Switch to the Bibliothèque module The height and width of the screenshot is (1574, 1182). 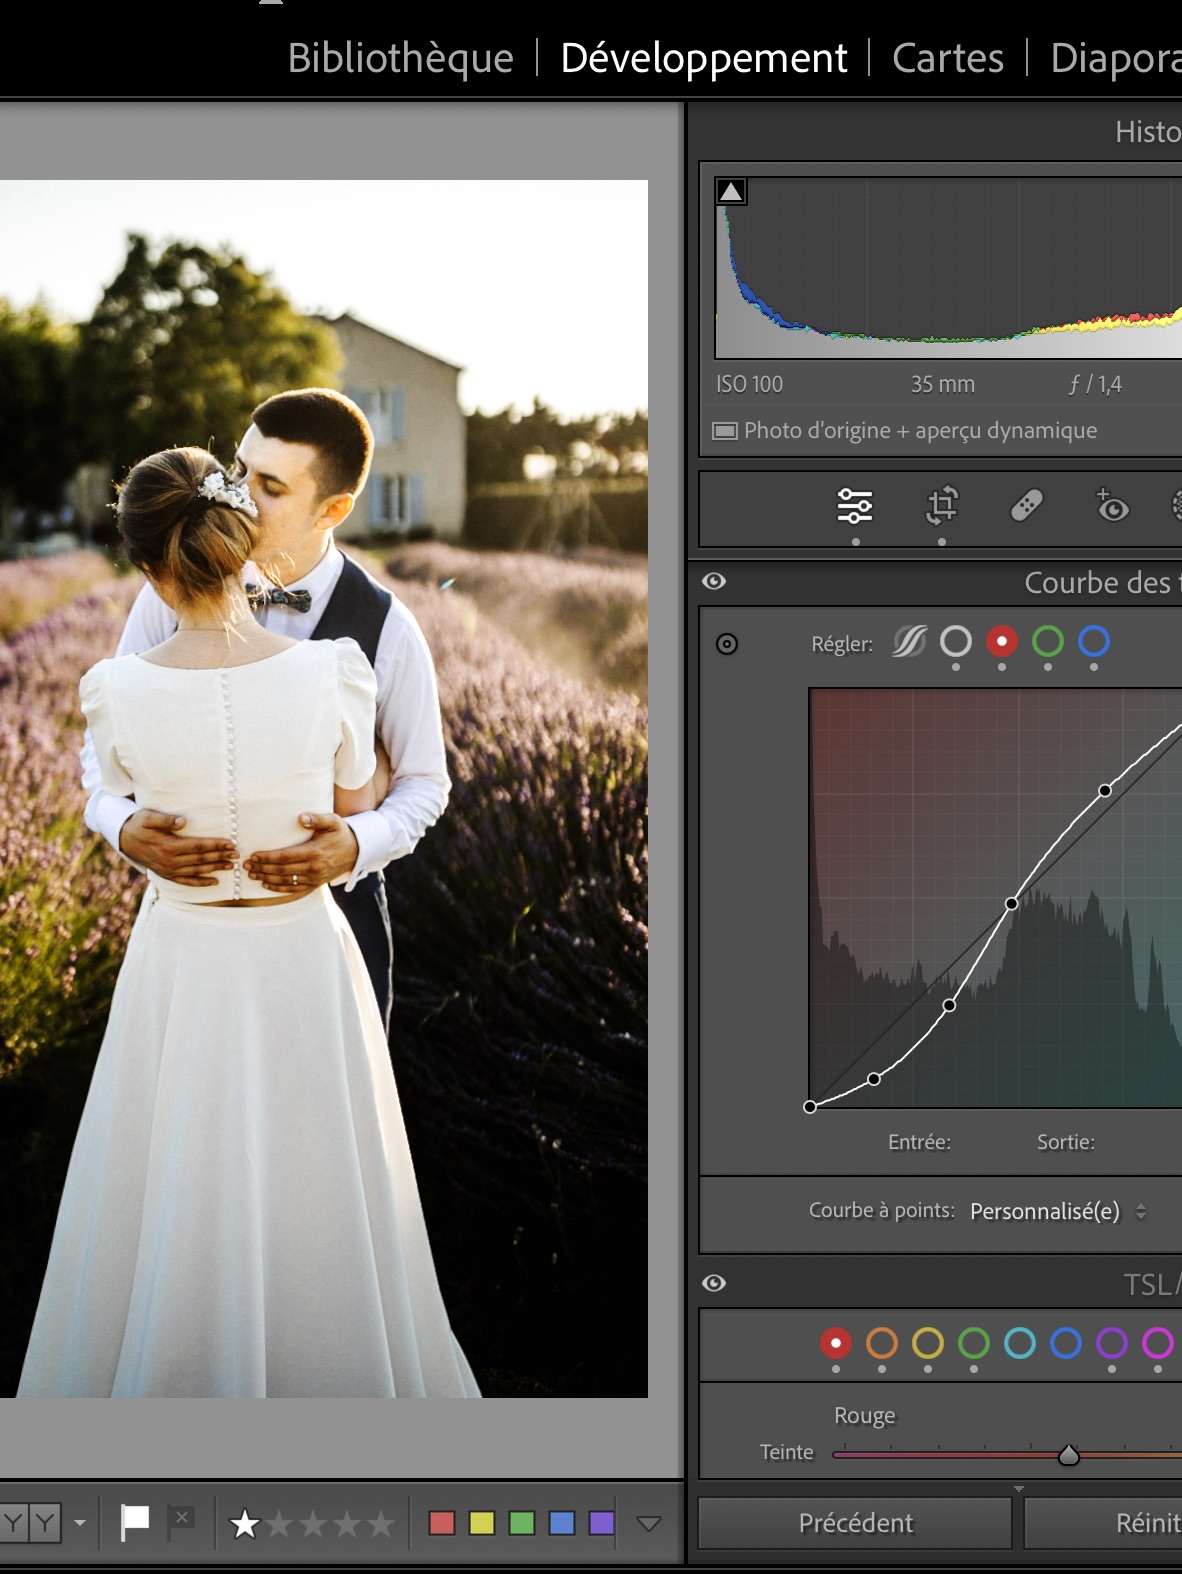[x=400, y=58]
